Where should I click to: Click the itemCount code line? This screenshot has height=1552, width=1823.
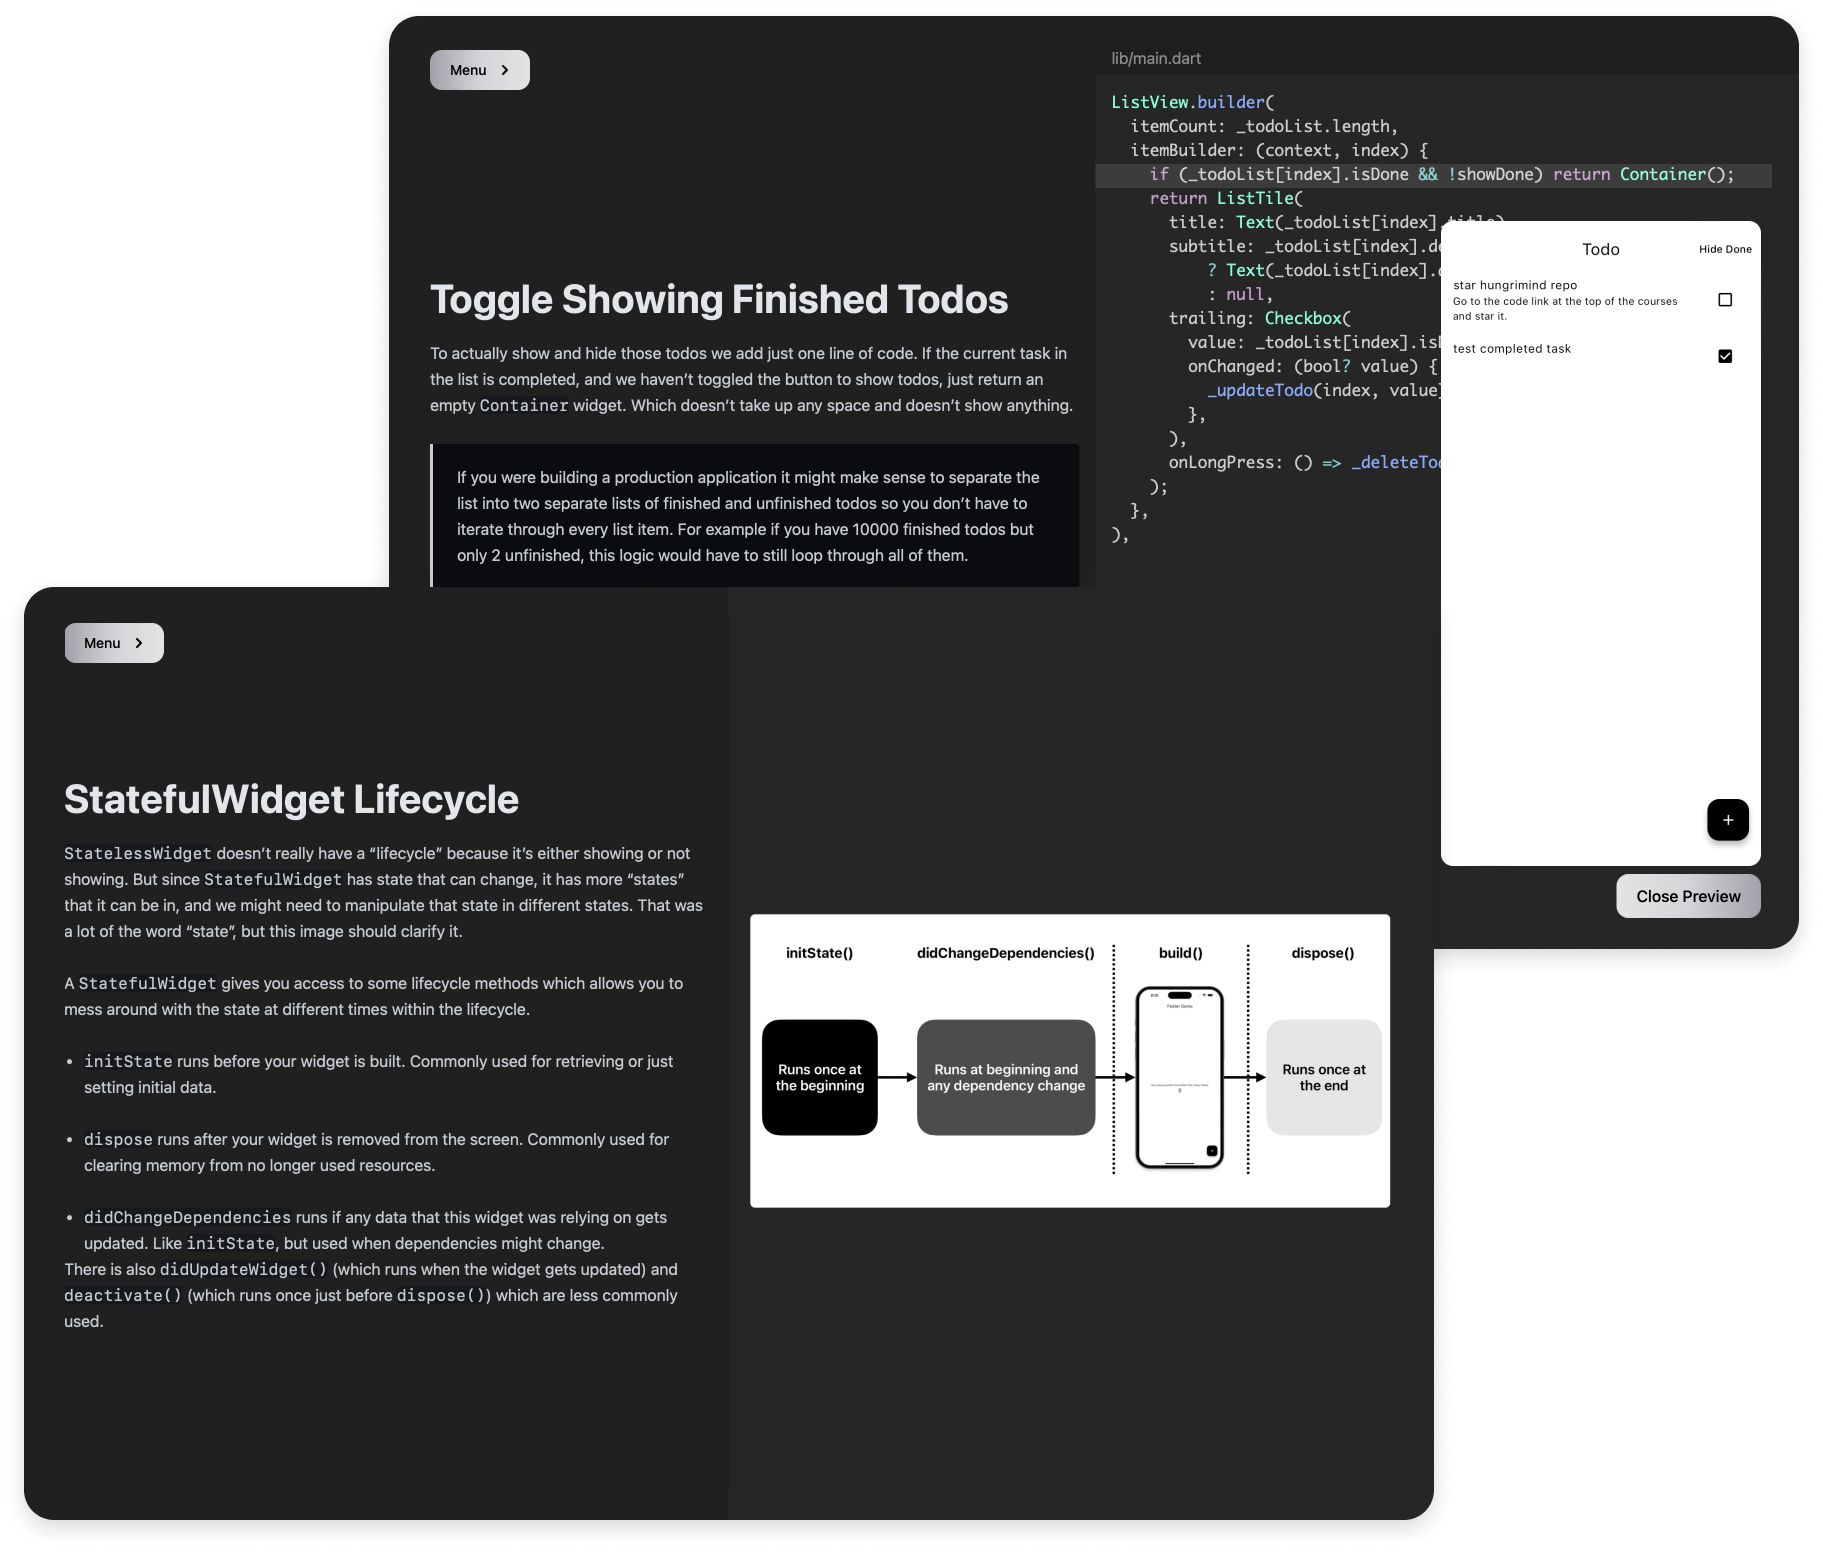point(1264,126)
